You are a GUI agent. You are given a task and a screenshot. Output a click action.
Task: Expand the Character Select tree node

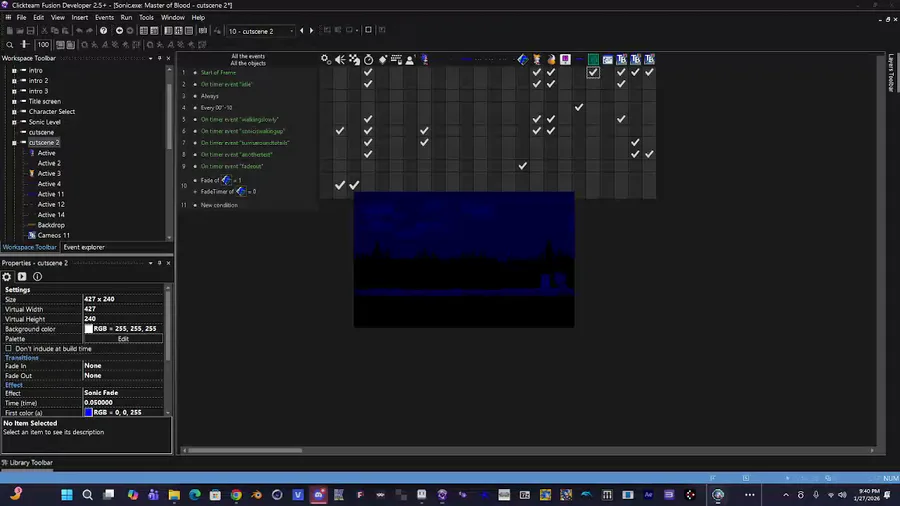[x=14, y=112]
